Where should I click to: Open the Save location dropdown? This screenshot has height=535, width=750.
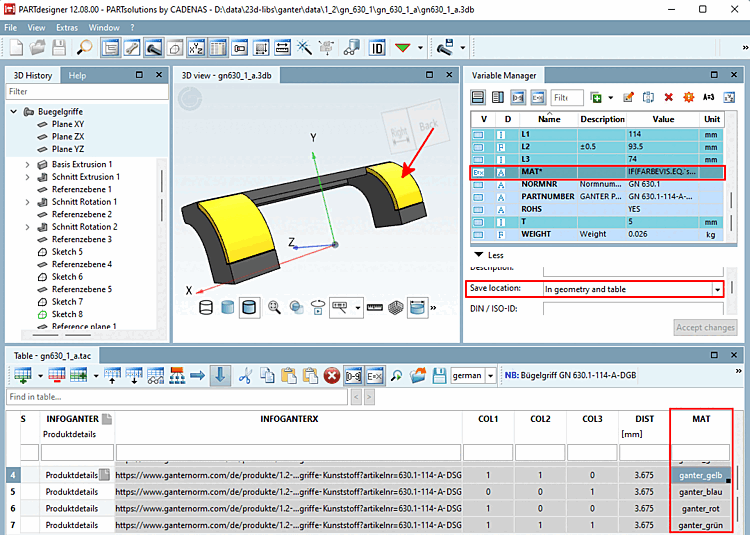pos(717,288)
